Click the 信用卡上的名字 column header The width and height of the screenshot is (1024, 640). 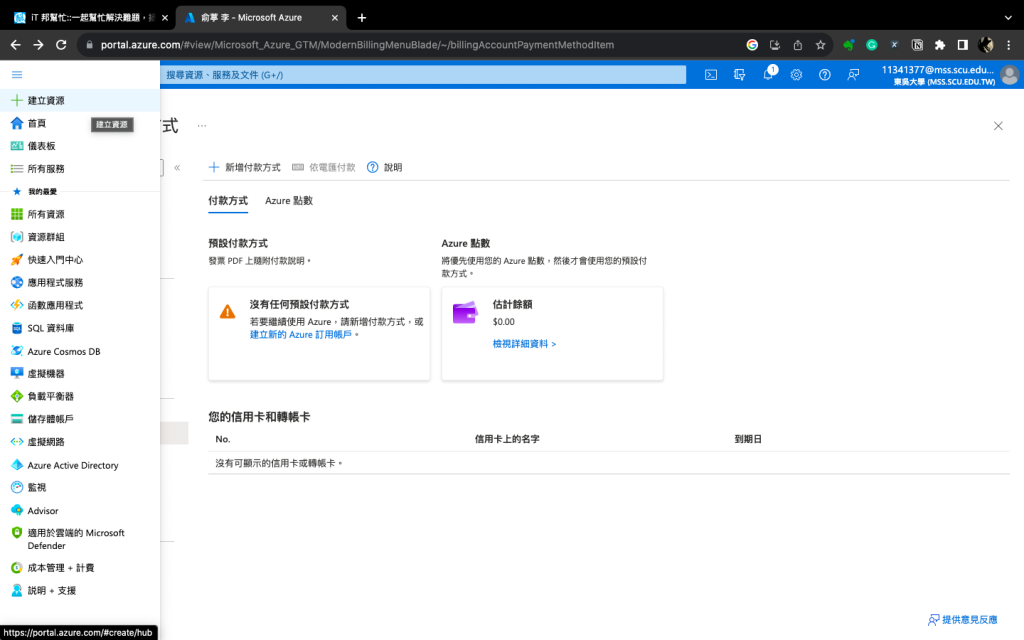507,440
